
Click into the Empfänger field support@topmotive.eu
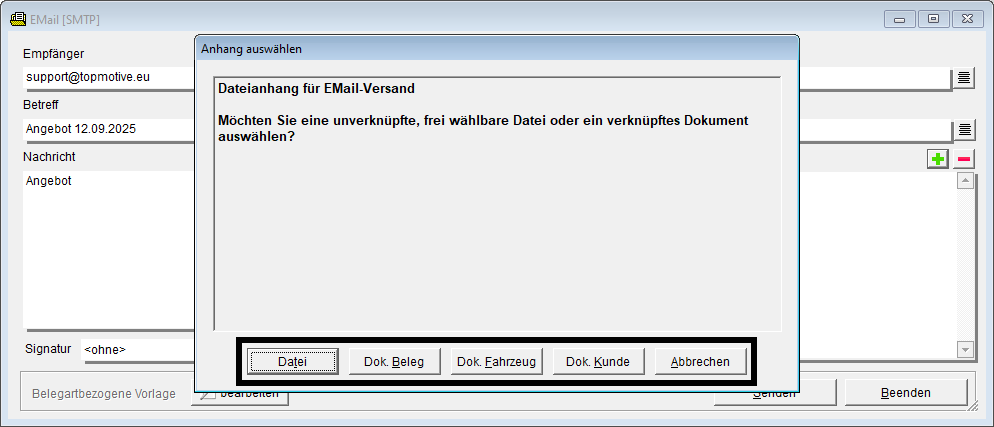[x=108, y=78]
